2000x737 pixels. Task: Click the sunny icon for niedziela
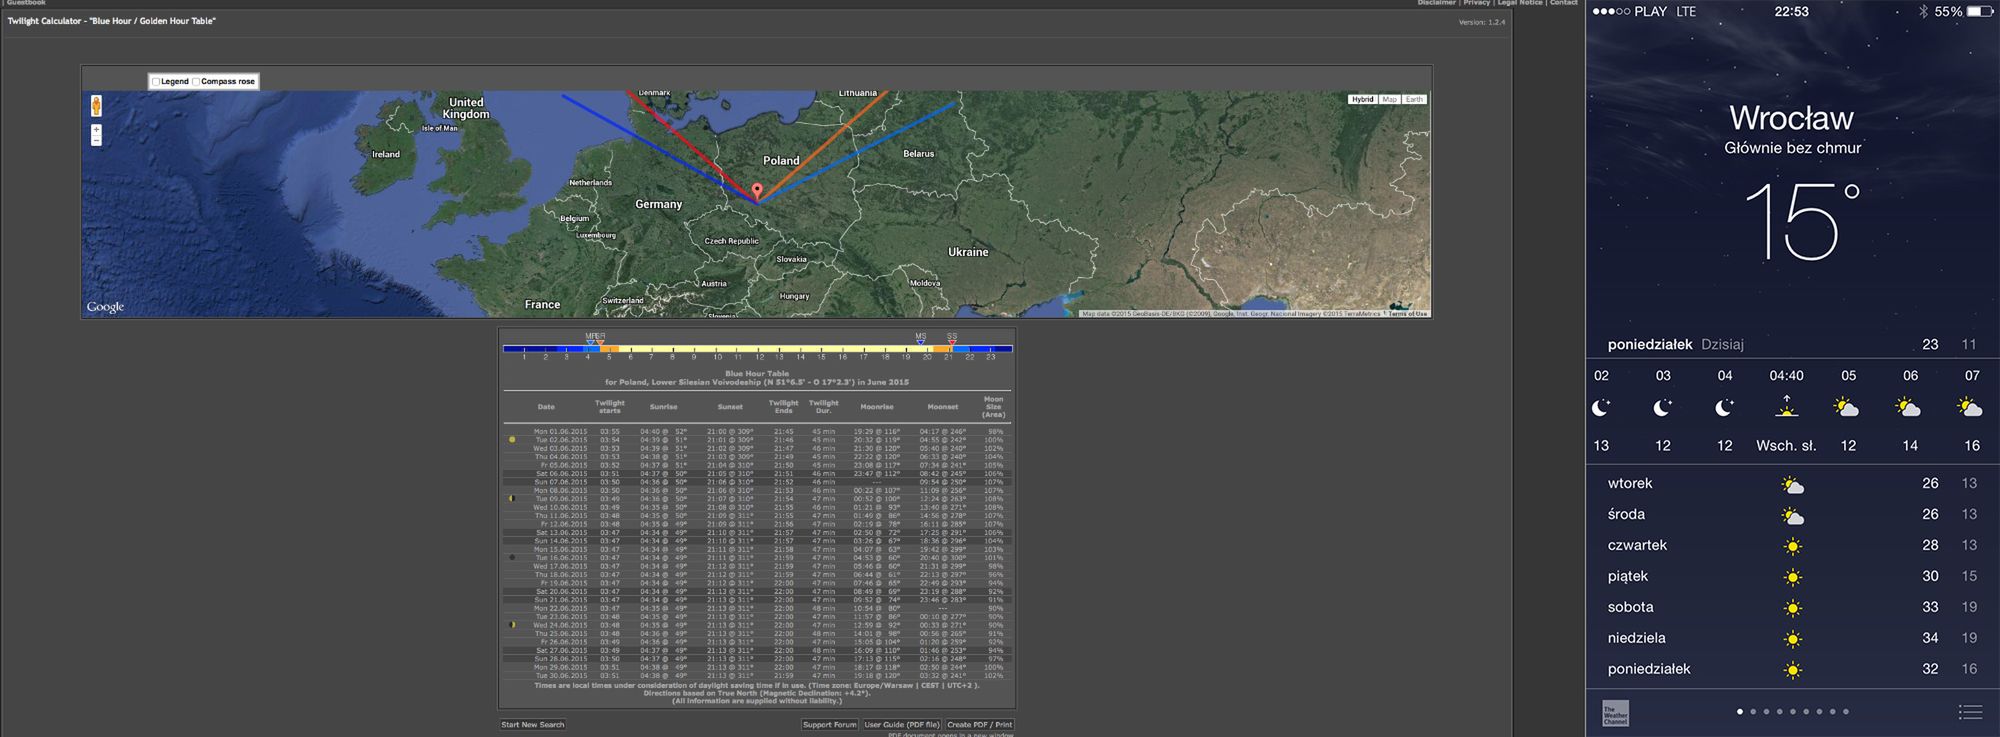coord(1793,639)
